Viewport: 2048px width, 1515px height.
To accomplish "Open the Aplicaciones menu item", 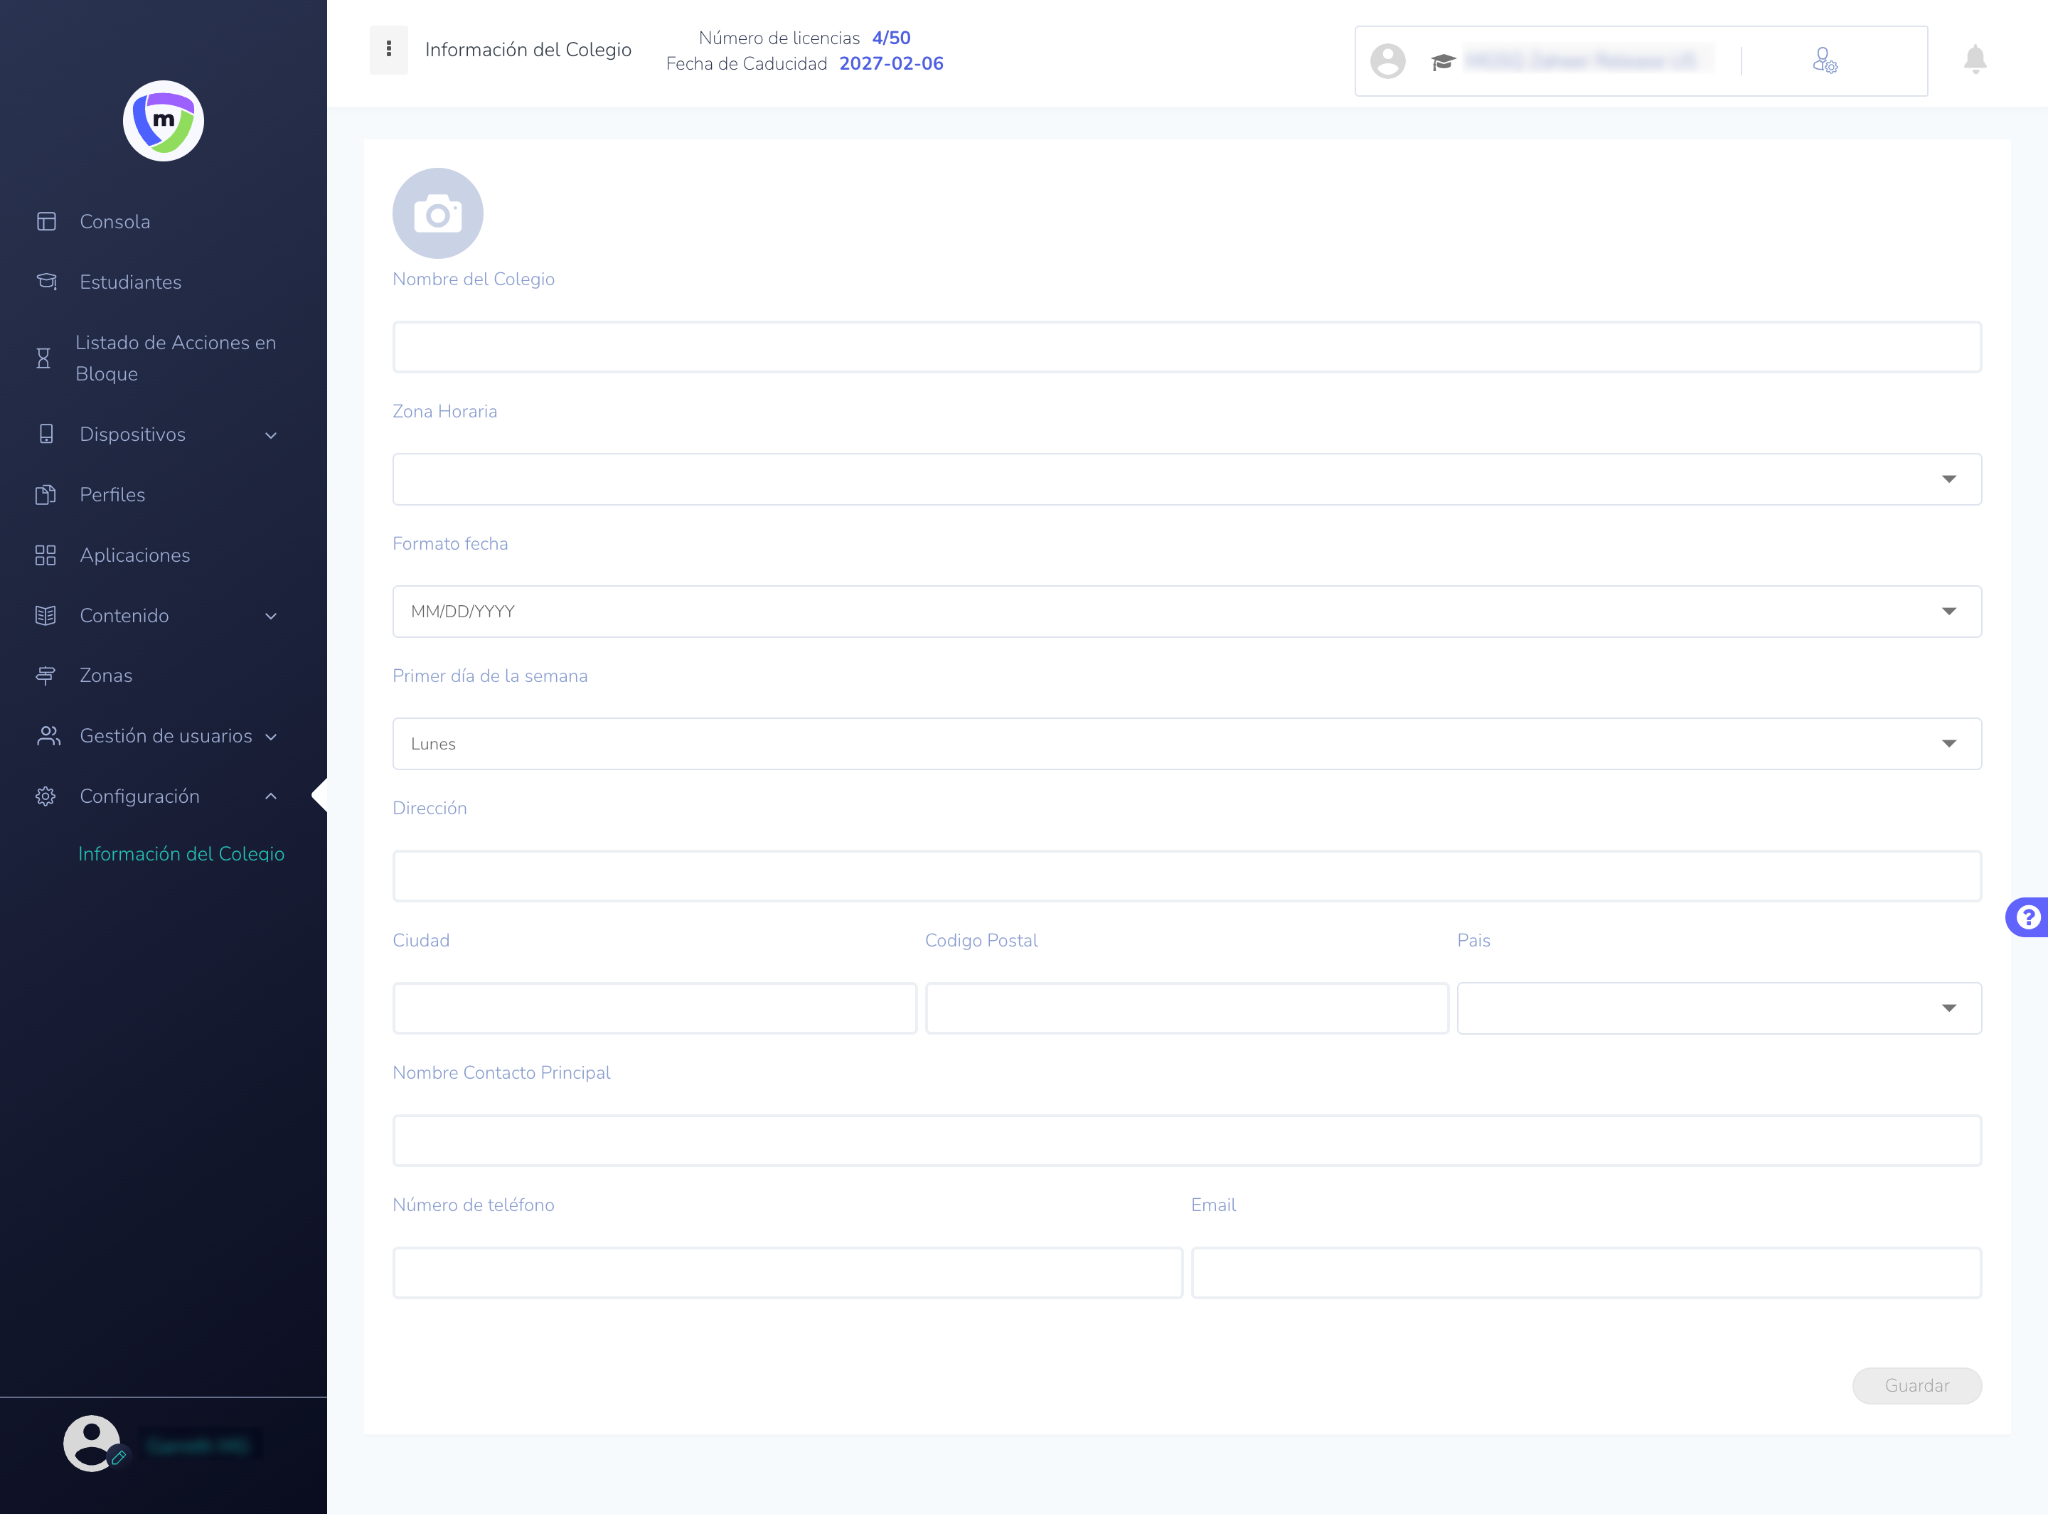I will (x=134, y=555).
